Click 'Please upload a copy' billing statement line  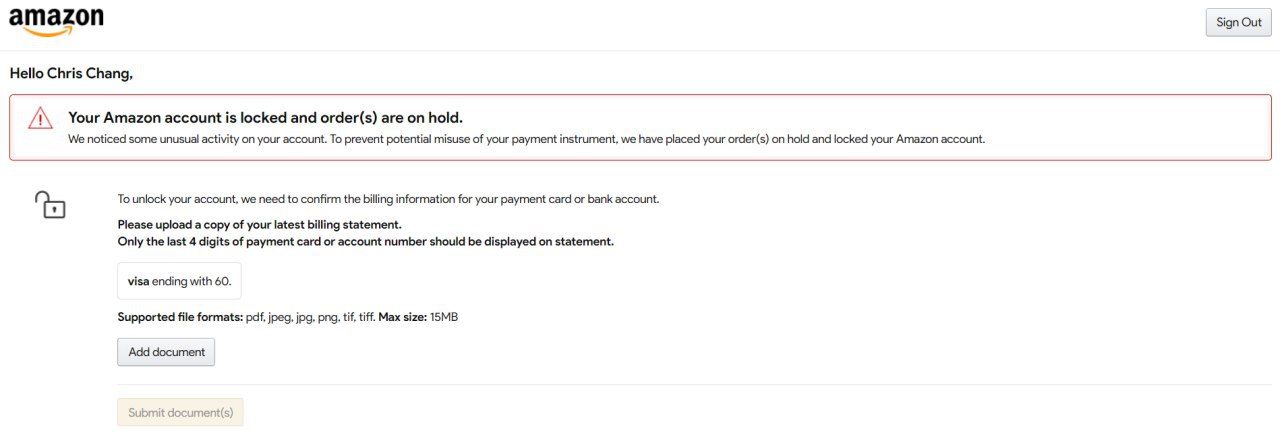pos(259,224)
